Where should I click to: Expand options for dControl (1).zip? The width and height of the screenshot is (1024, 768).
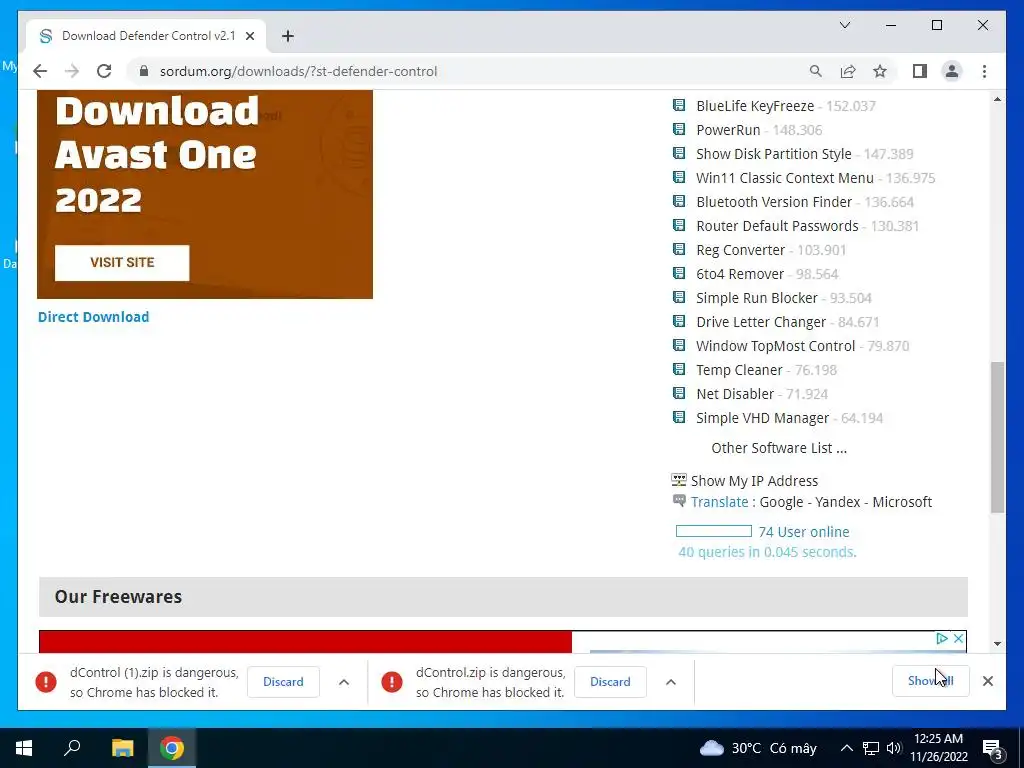[344, 682]
